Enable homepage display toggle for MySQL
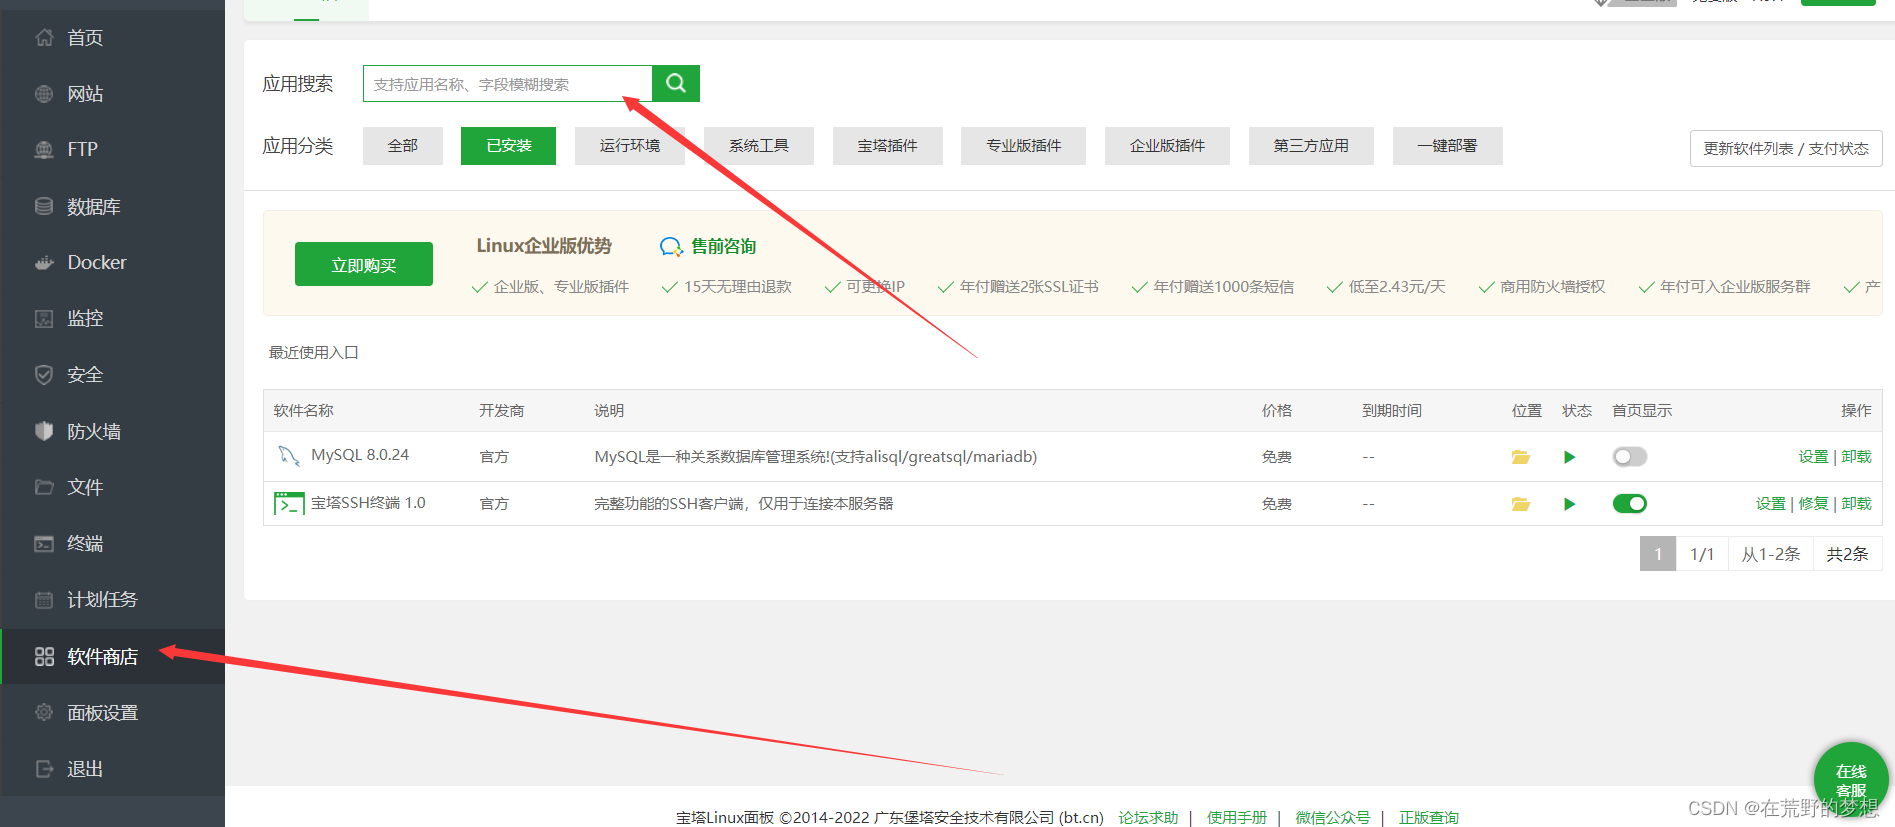 click(1630, 457)
